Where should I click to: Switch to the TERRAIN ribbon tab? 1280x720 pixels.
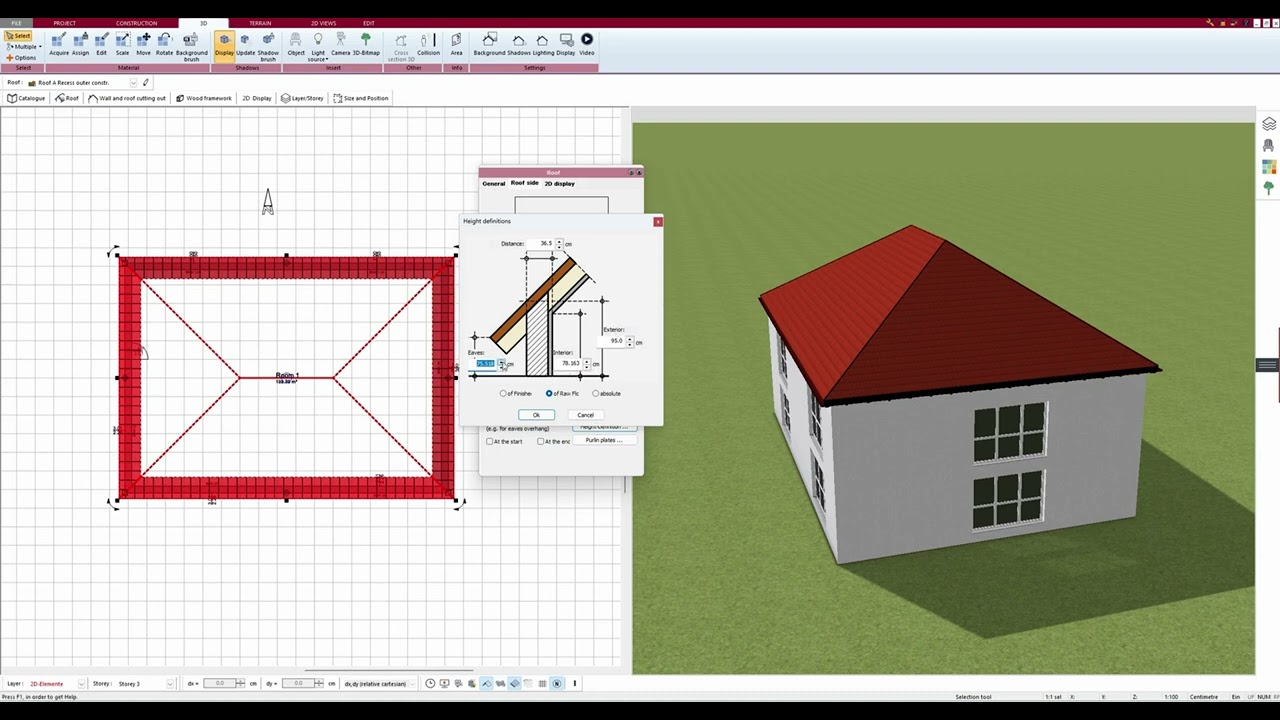pyautogui.click(x=260, y=23)
